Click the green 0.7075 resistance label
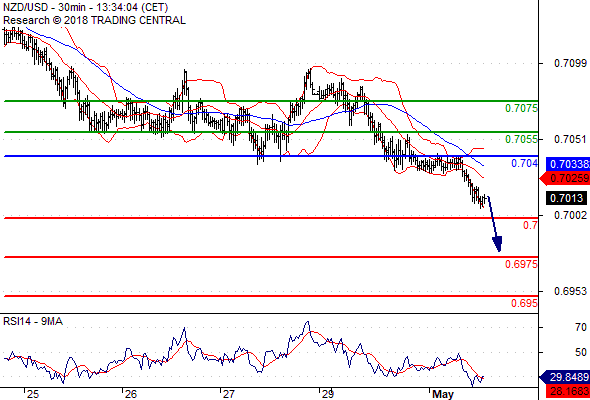Screen dimensions: 590x400 [521, 108]
